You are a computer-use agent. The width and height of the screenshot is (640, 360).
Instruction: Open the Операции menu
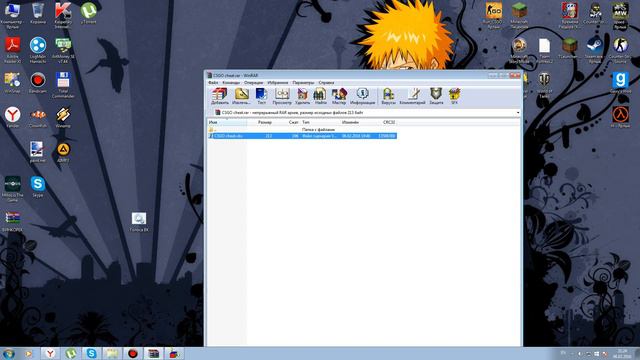tap(253, 83)
